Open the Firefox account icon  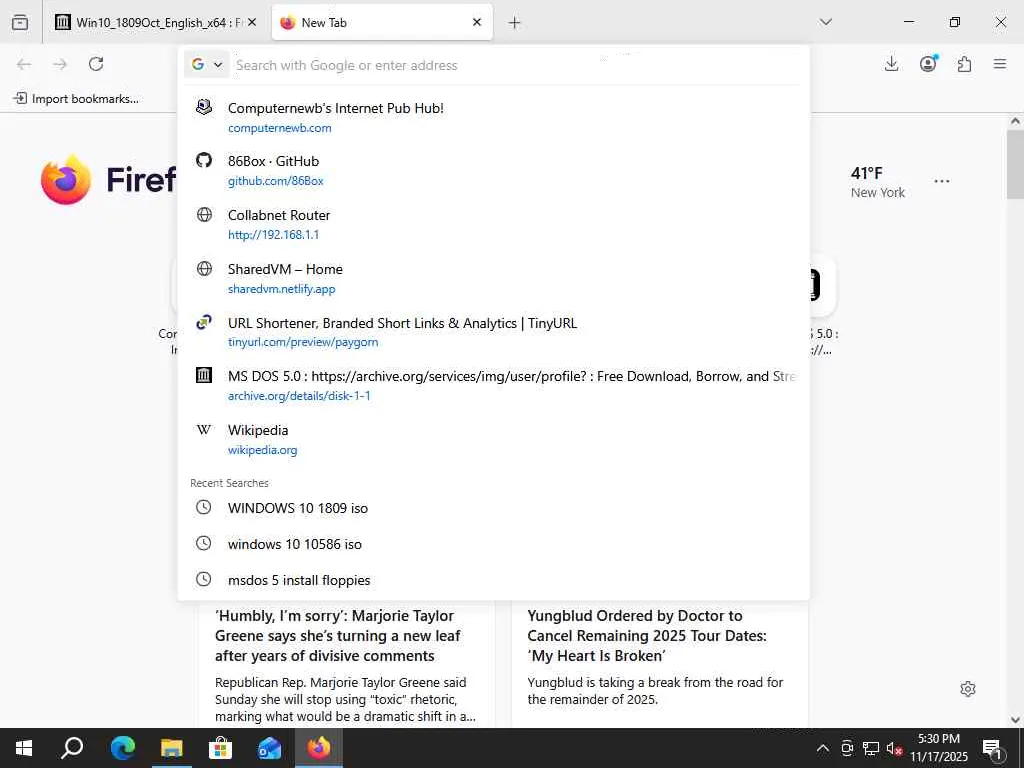(x=928, y=64)
